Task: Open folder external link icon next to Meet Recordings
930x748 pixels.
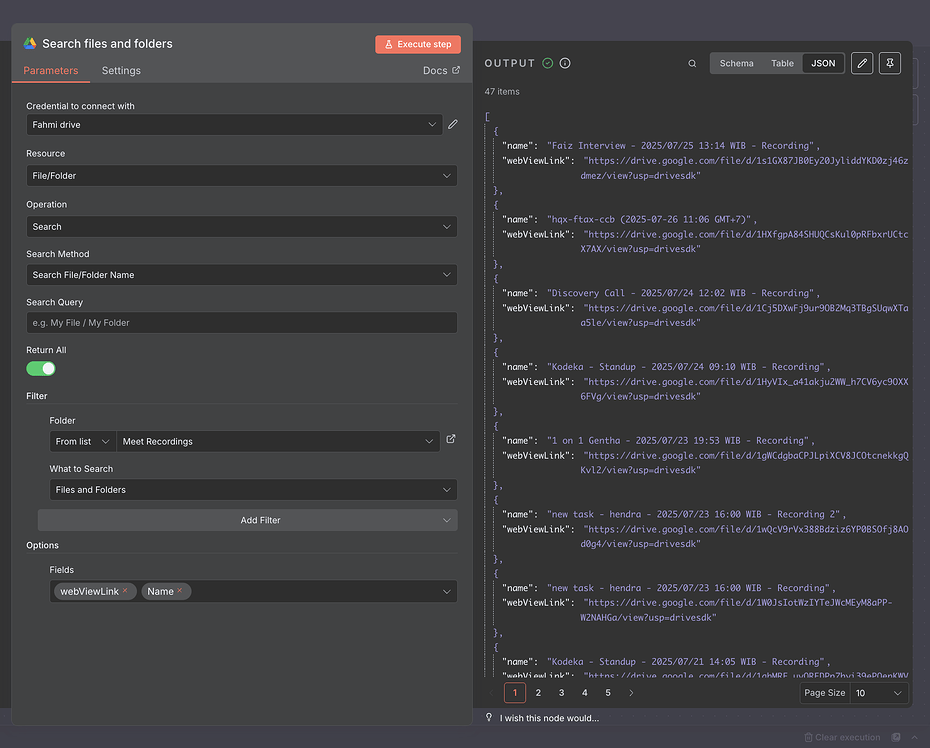Action: (x=451, y=439)
